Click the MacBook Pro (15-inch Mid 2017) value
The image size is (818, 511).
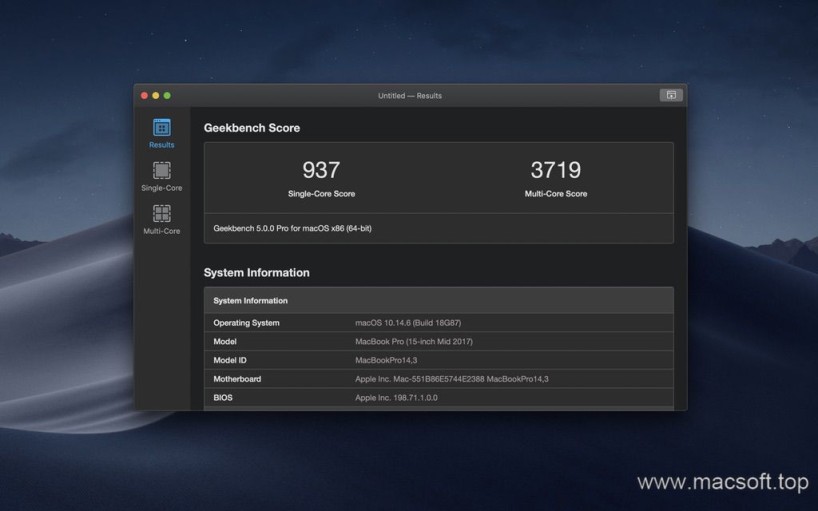pyautogui.click(x=414, y=342)
